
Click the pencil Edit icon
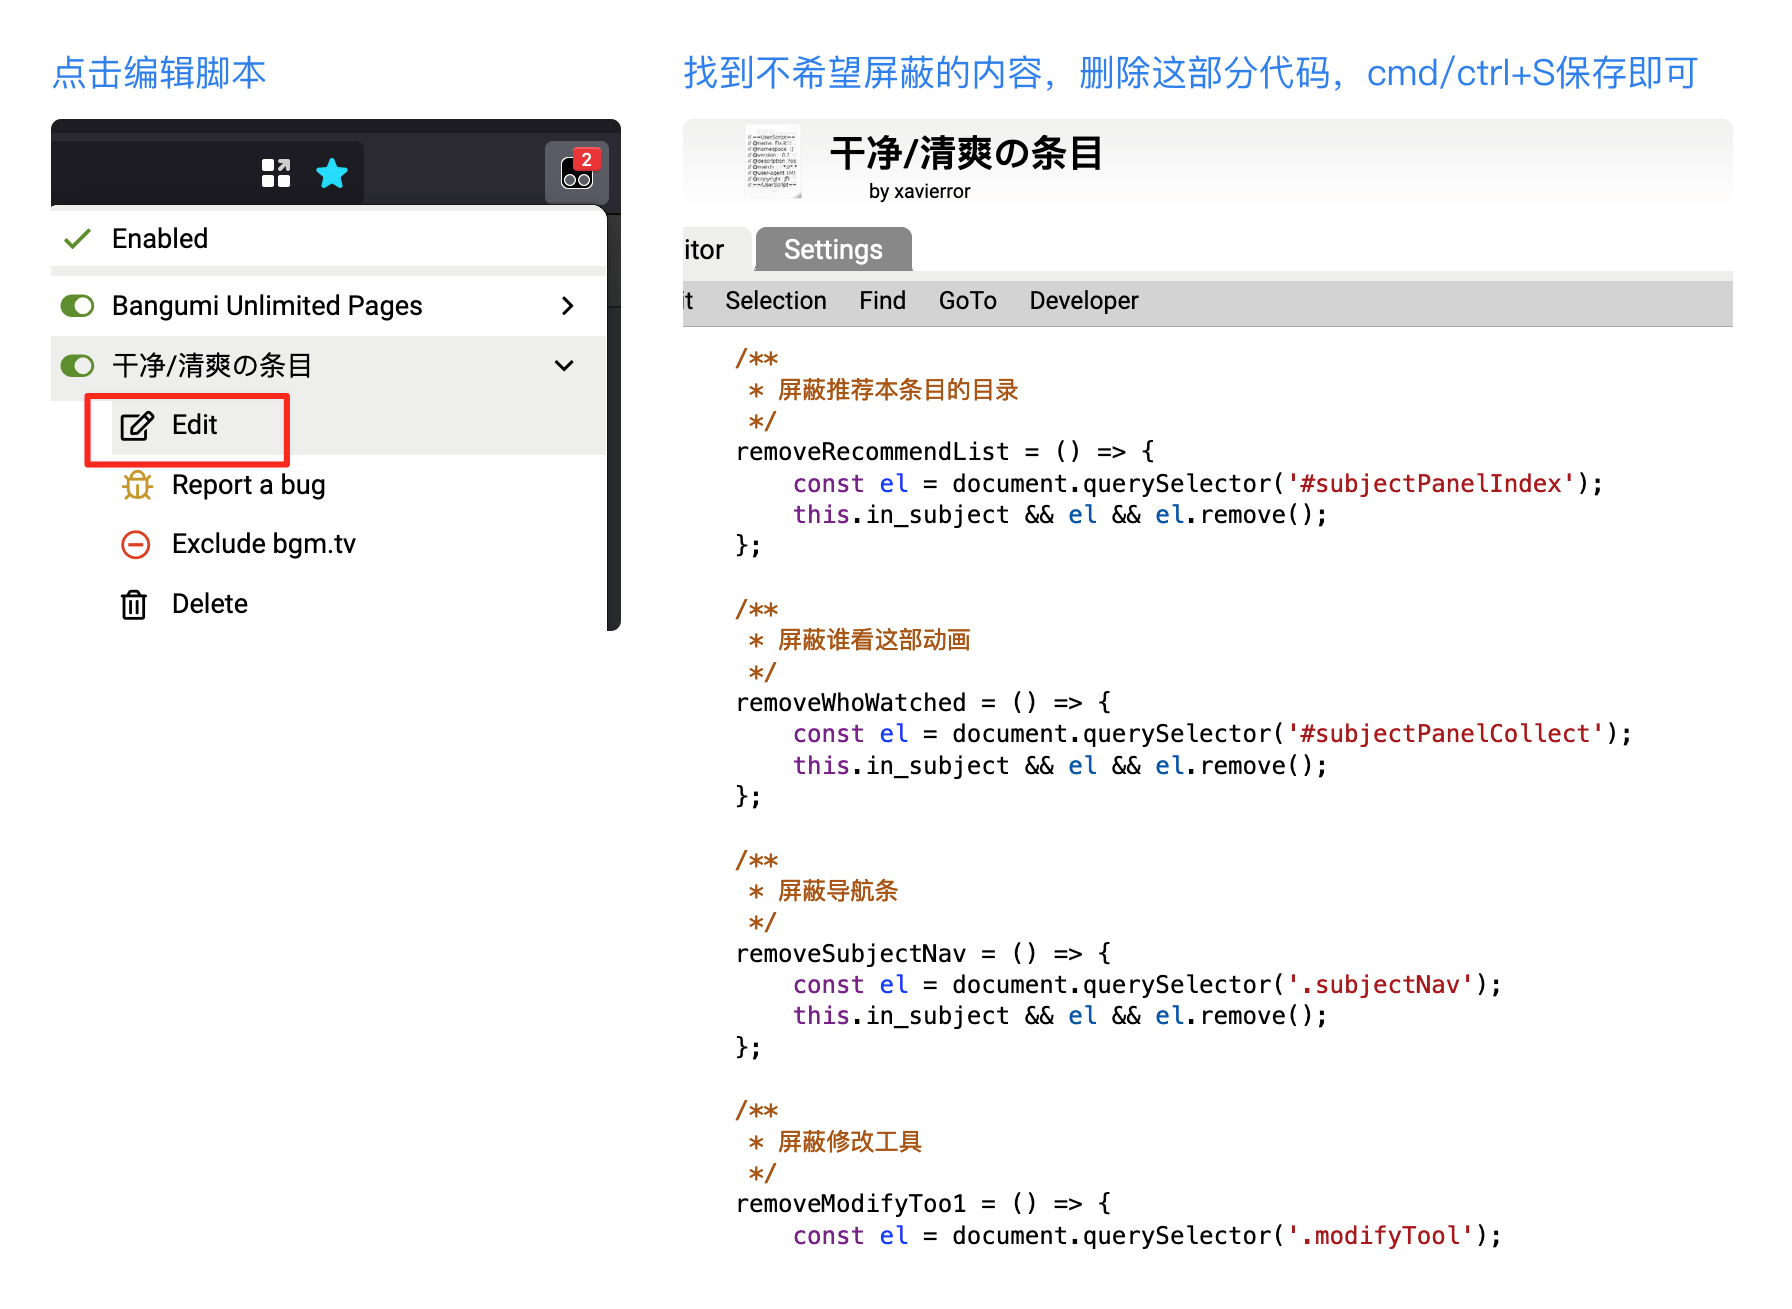pos(137,426)
